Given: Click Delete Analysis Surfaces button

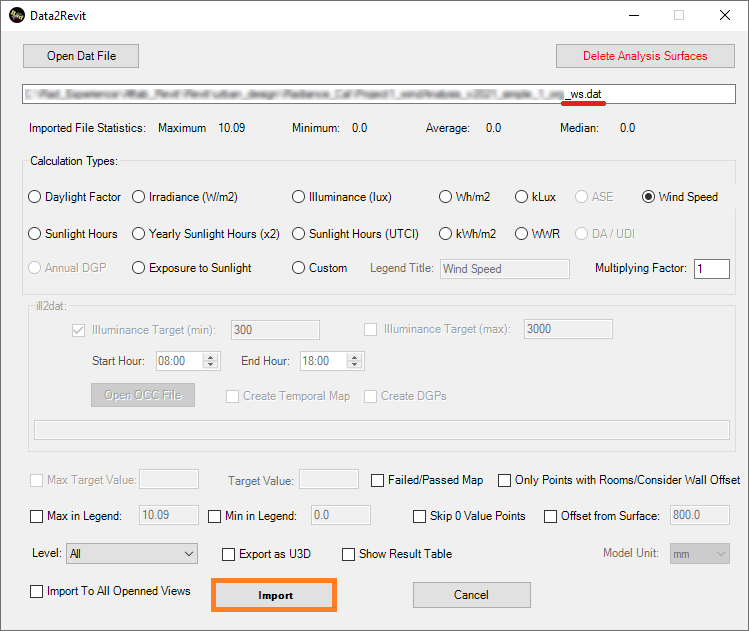Looking at the screenshot, I should [645, 56].
